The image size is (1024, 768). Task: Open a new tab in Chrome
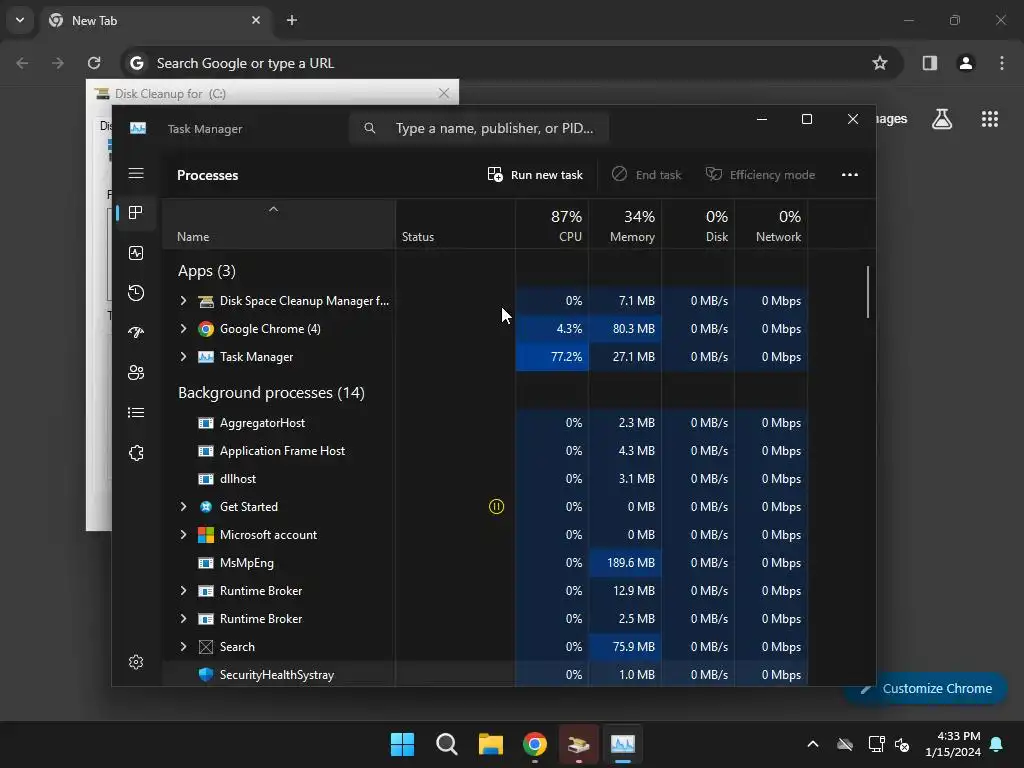tap(292, 20)
